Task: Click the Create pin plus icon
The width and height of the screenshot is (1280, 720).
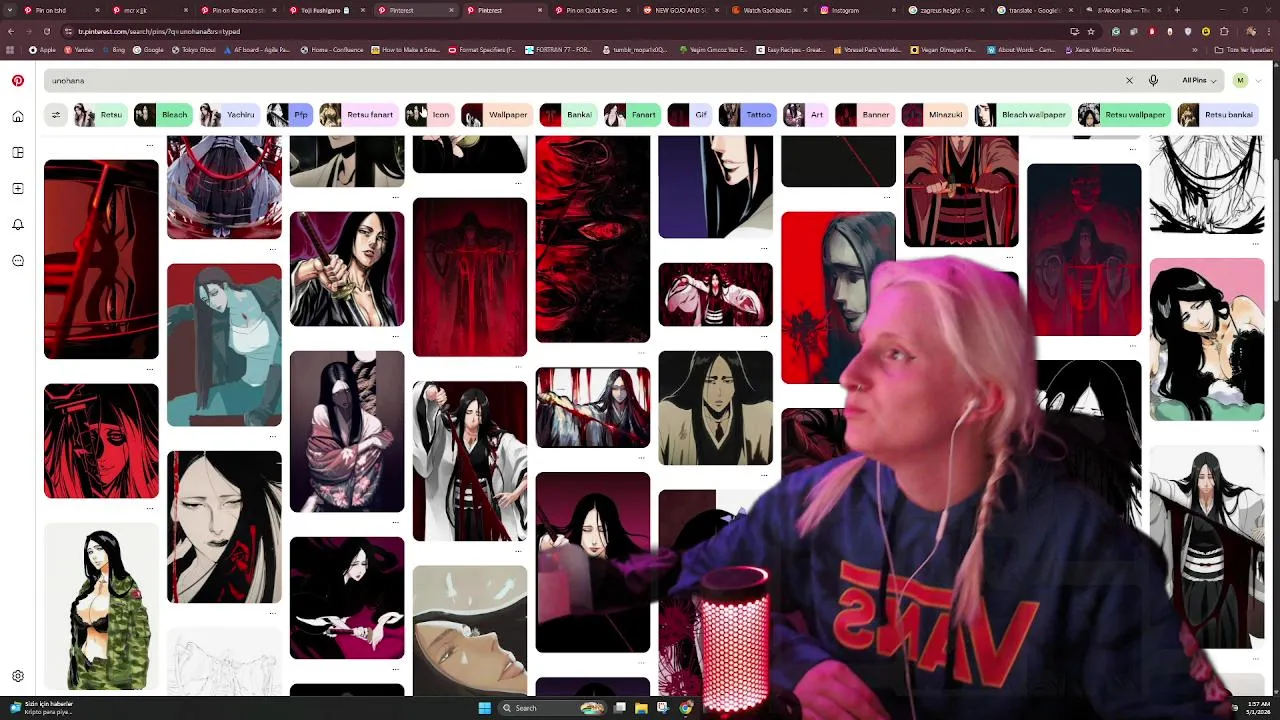Action: point(18,189)
